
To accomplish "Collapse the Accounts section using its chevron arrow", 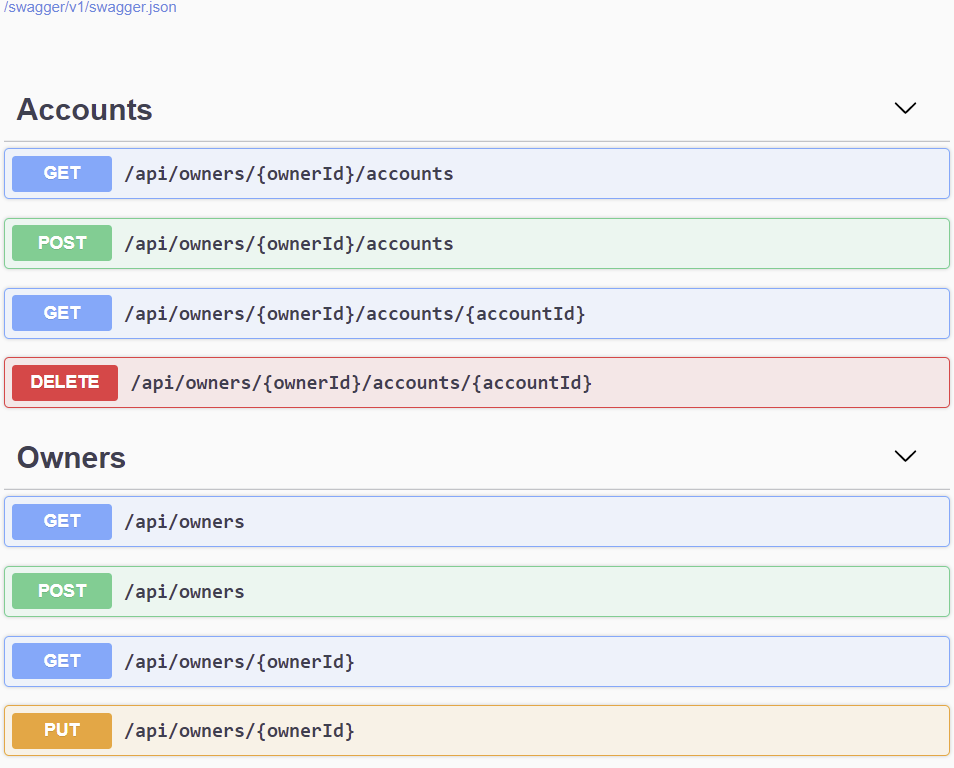I will pyautogui.click(x=904, y=108).
